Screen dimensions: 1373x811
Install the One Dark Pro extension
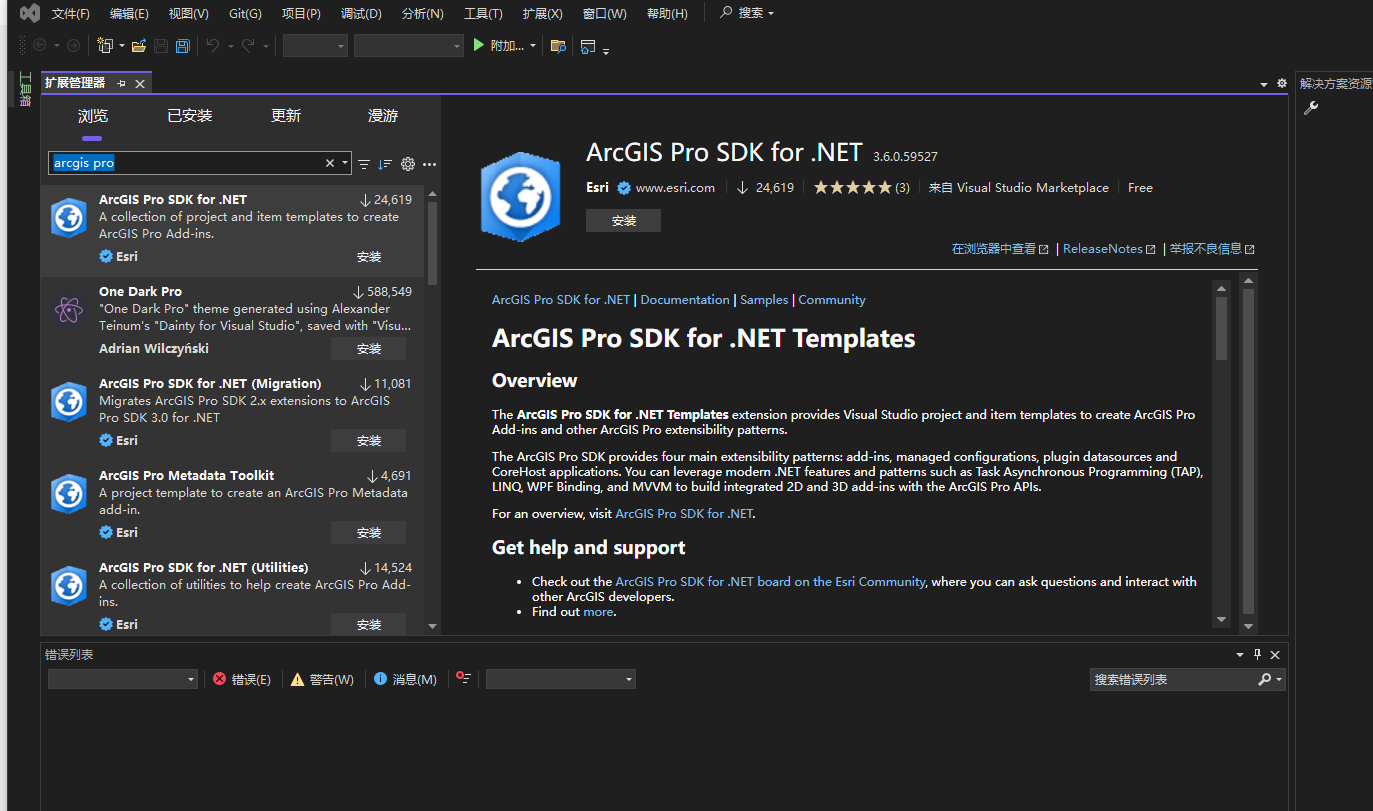pyautogui.click(x=369, y=349)
